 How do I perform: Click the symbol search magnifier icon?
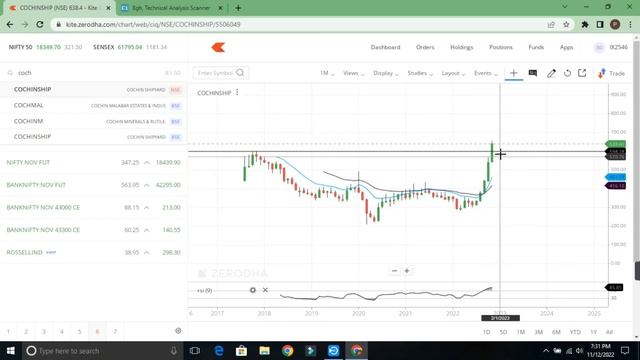(x=240, y=73)
